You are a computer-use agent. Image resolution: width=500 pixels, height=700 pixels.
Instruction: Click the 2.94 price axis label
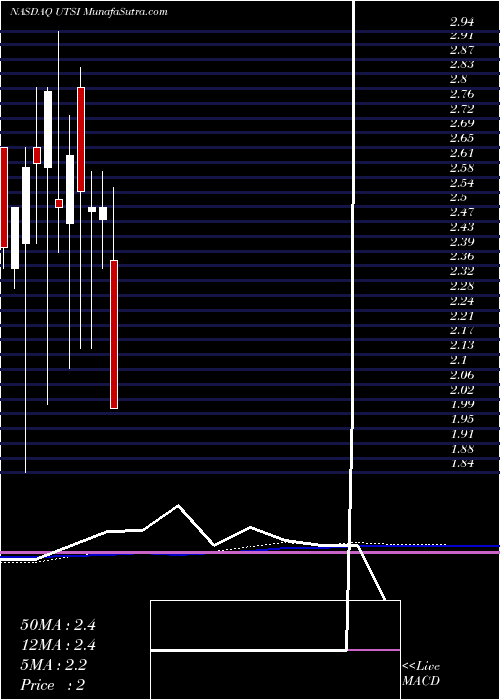coord(462,21)
